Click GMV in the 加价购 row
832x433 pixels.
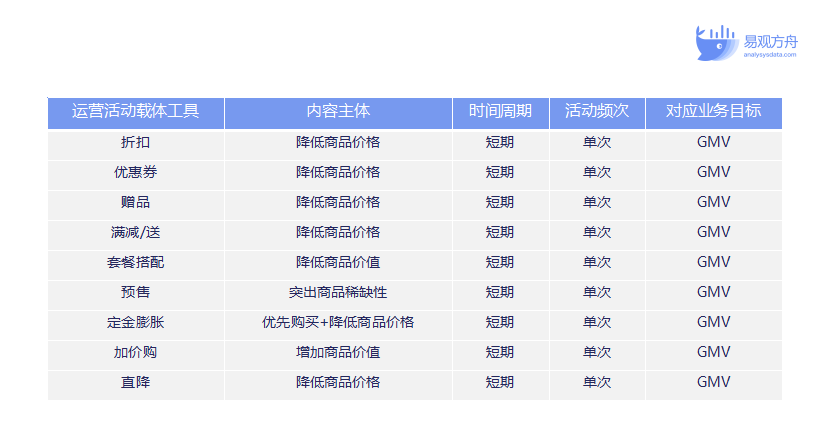coord(713,351)
